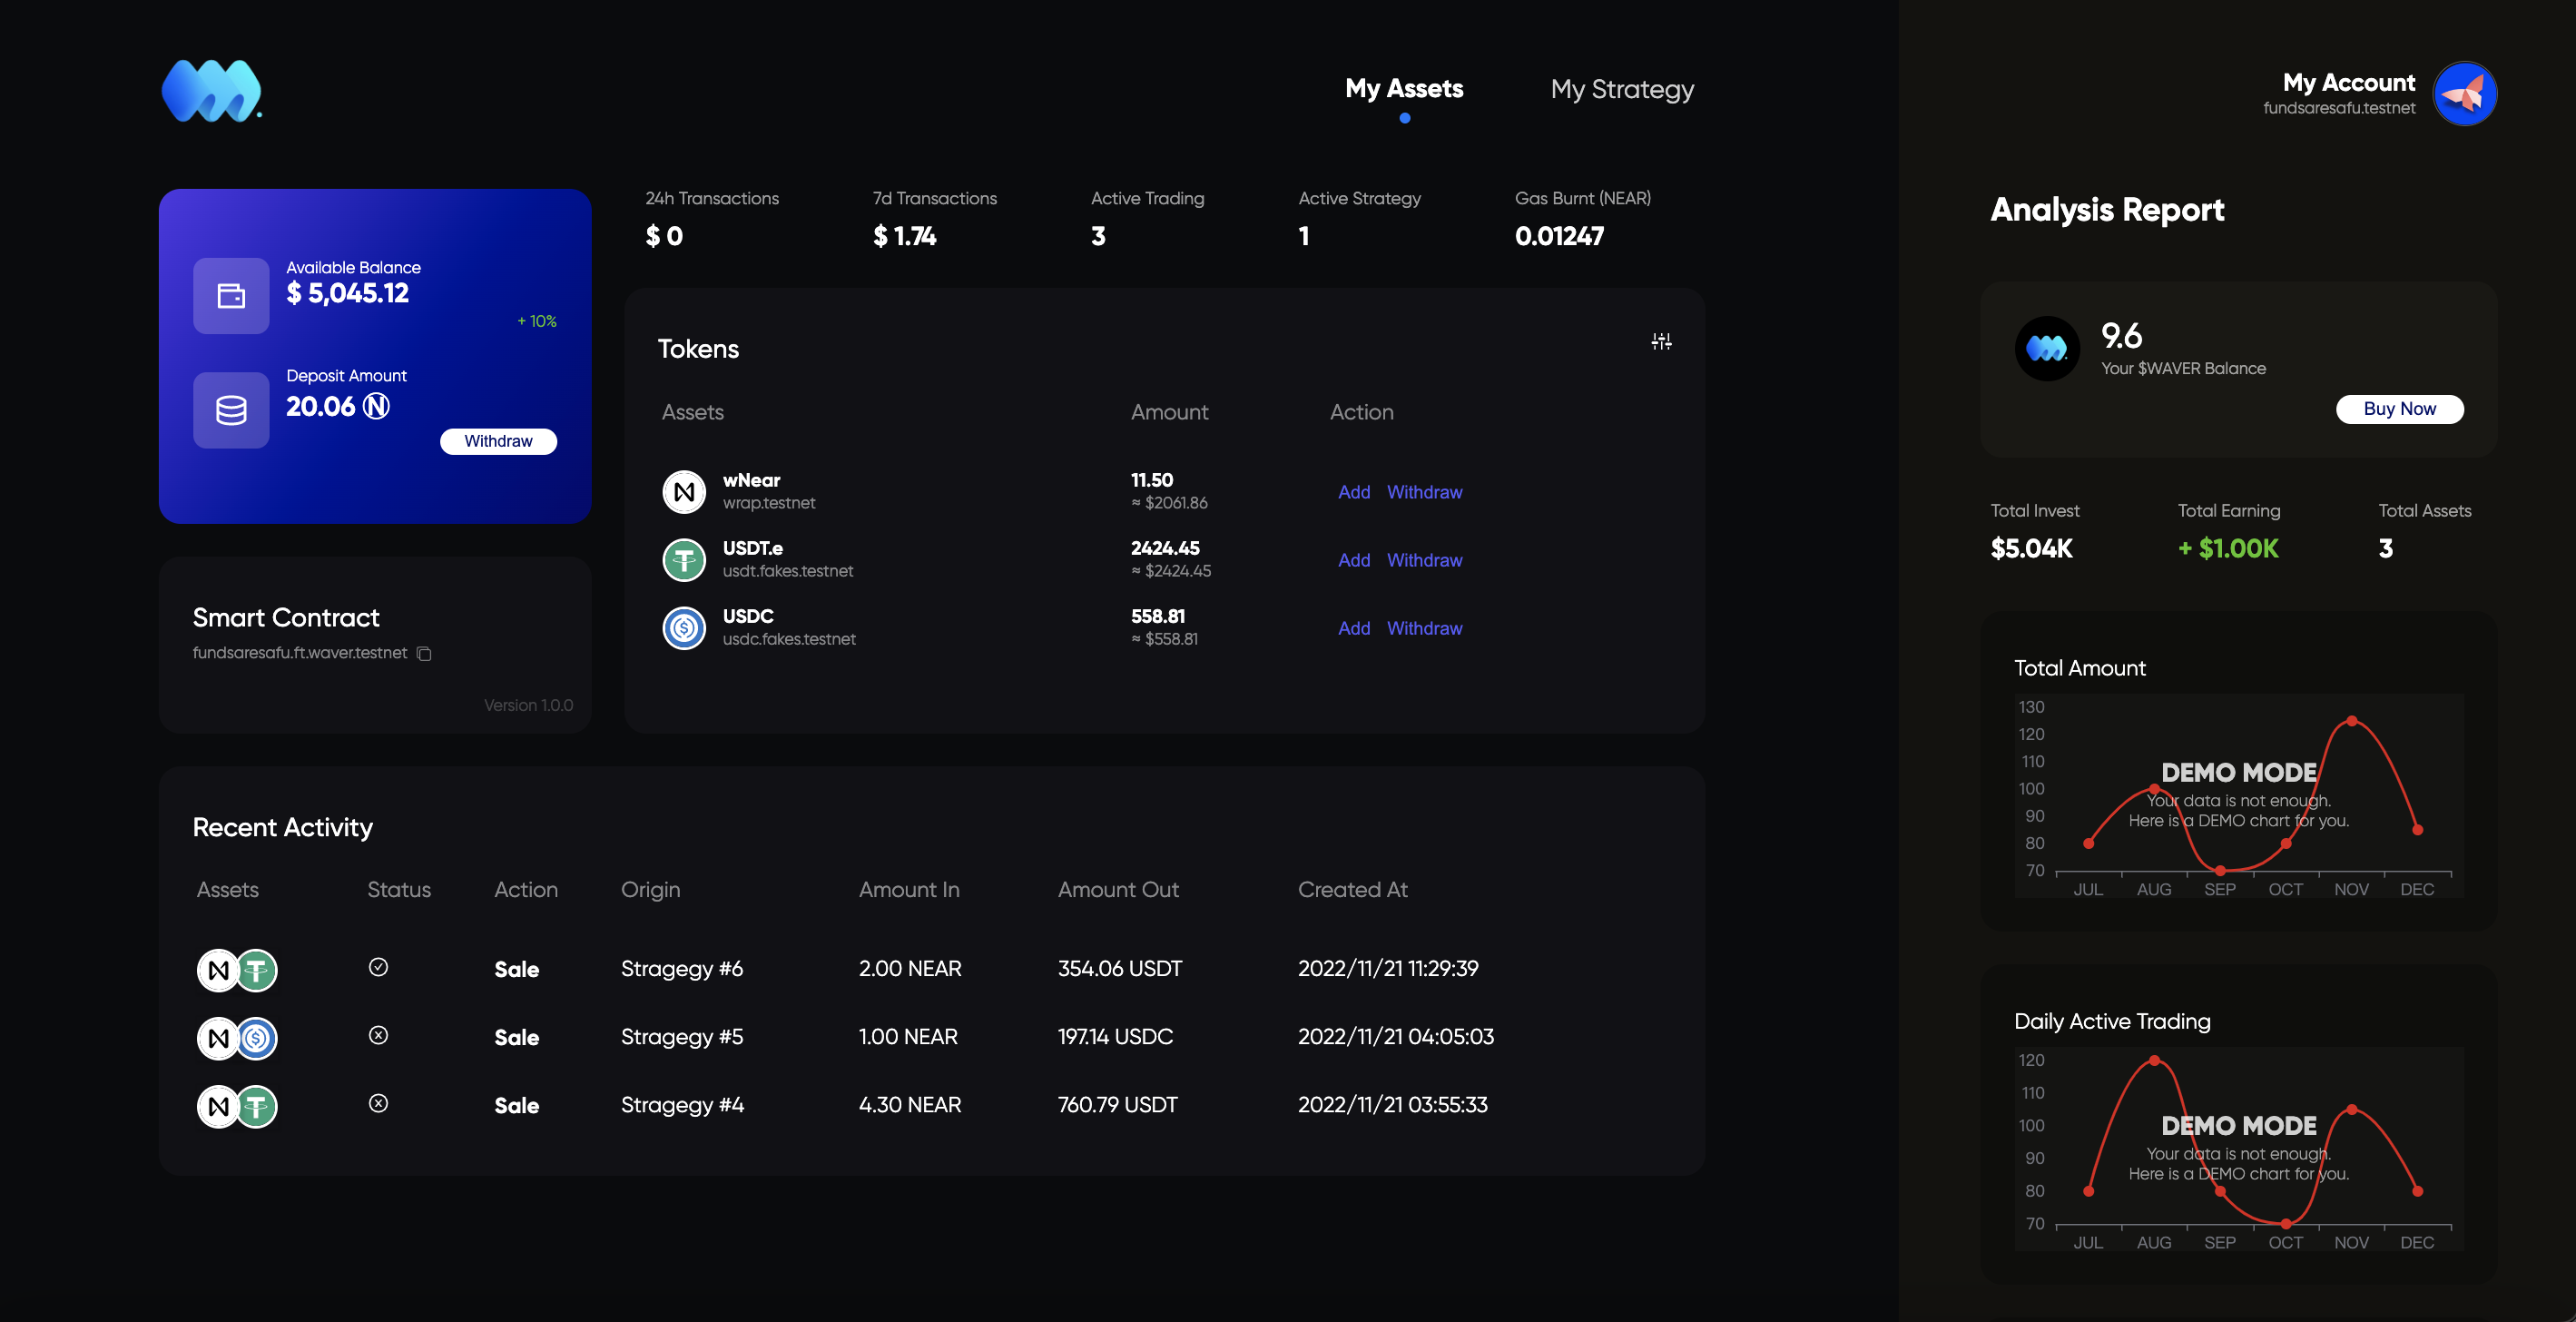Click Add next to the USDC token
2576x1322 pixels.
tap(1354, 628)
